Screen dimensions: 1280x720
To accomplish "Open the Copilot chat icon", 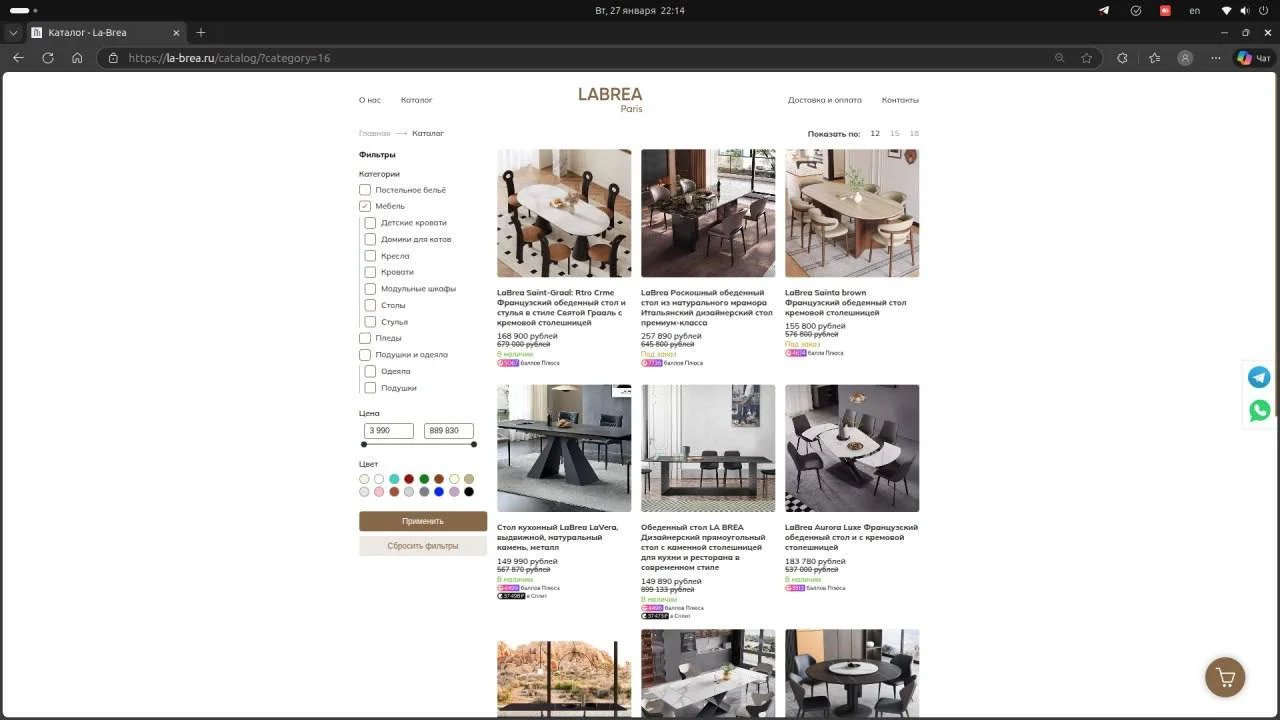I will pos(1254,58).
